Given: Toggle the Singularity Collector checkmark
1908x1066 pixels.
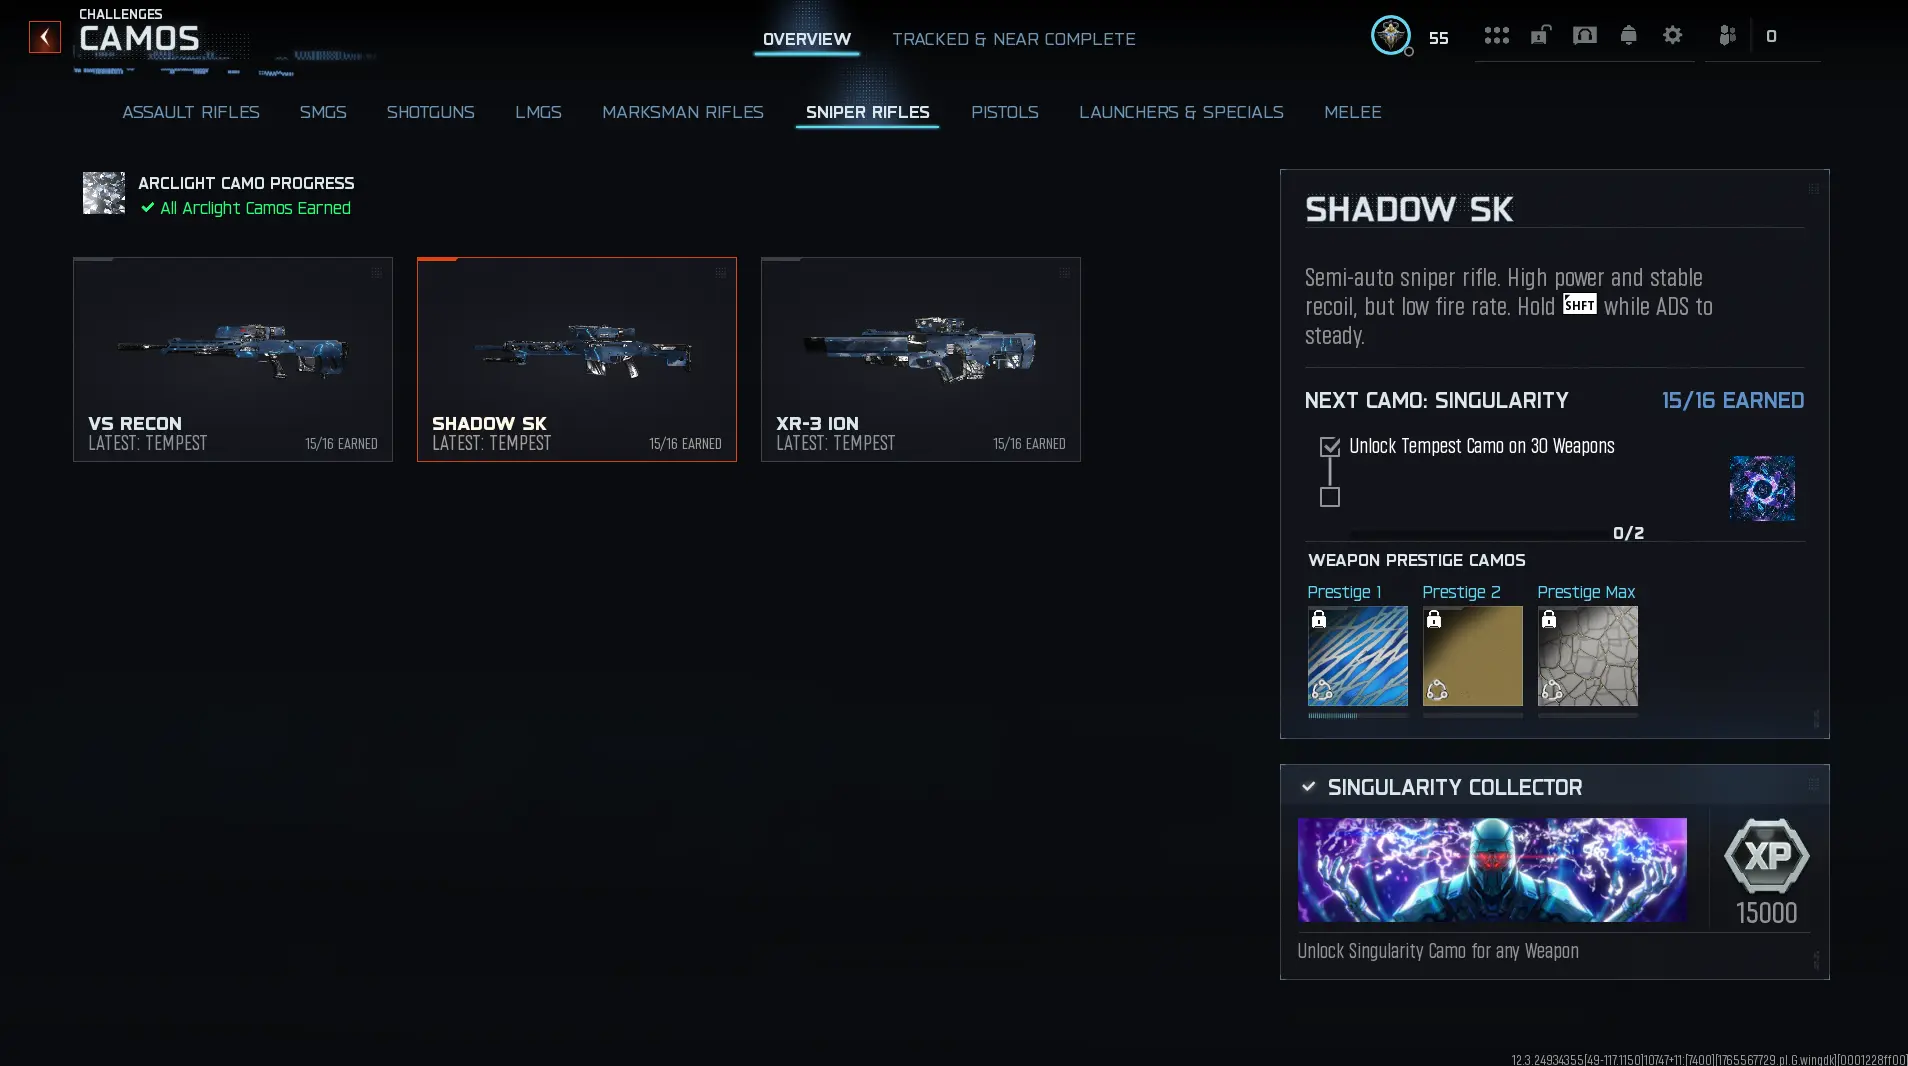Looking at the screenshot, I should click(1308, 787).
